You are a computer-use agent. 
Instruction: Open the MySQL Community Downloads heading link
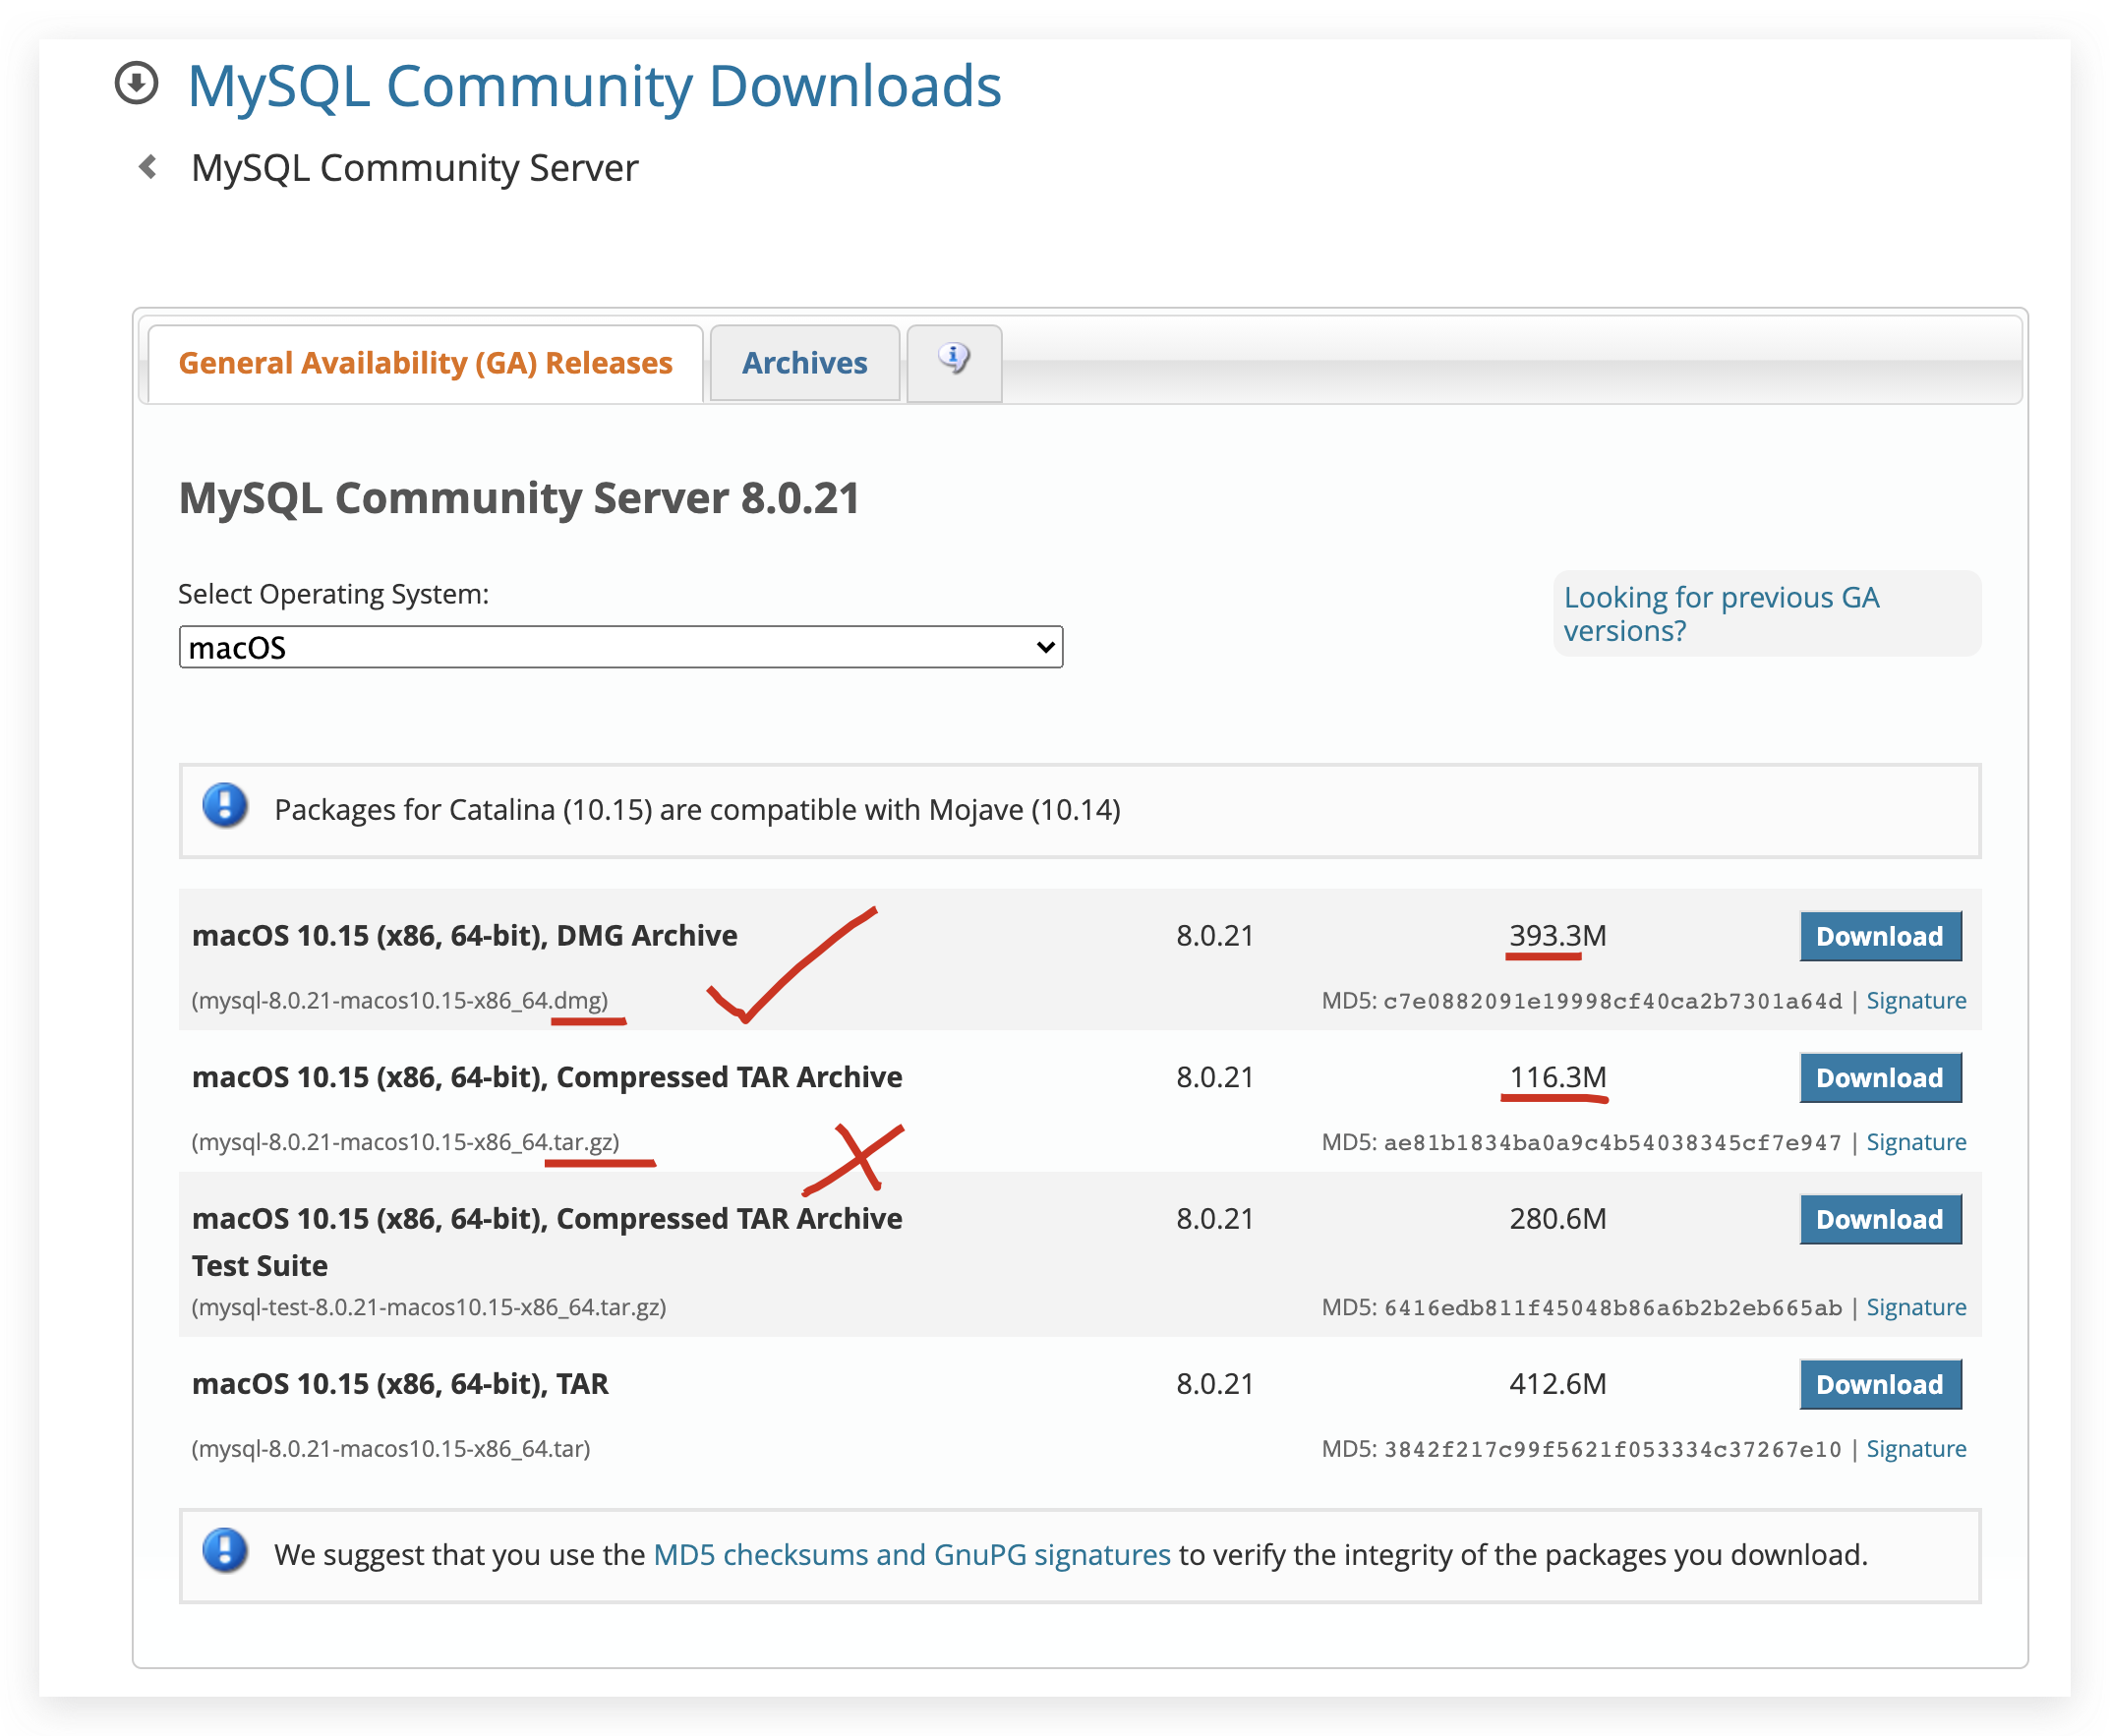[x=594, y=86]
